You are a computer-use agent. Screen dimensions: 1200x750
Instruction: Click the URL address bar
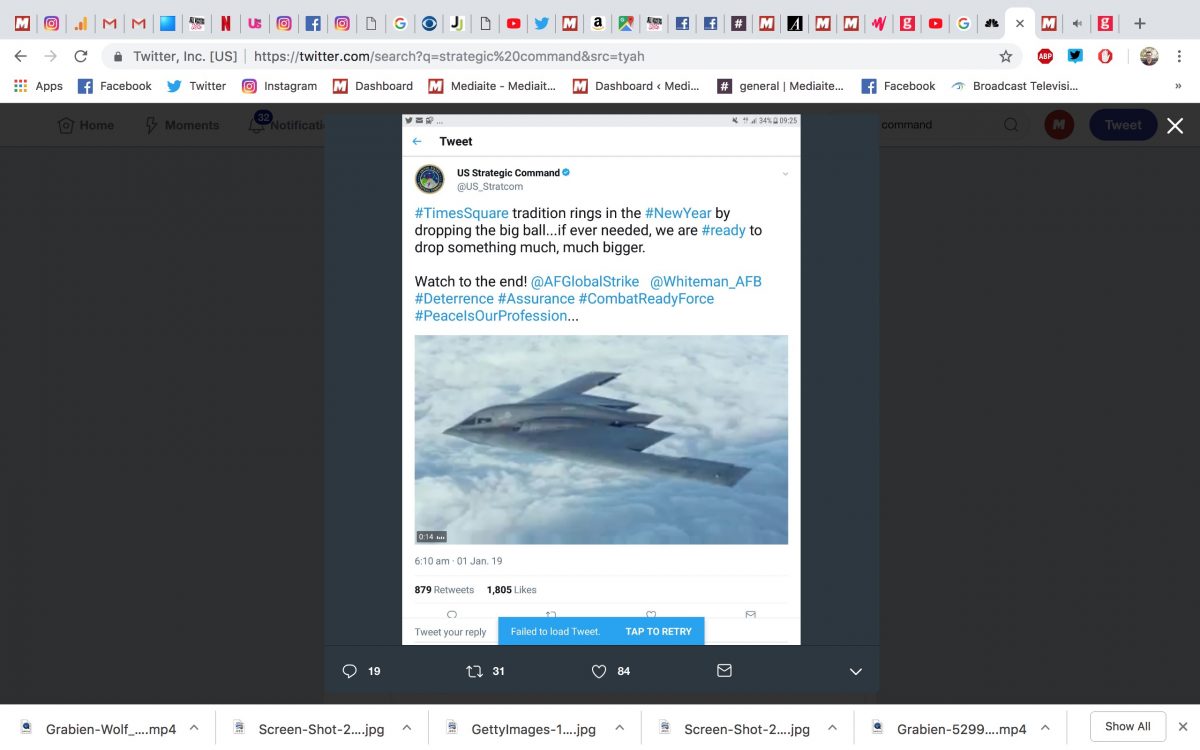[x=560, y=56]
